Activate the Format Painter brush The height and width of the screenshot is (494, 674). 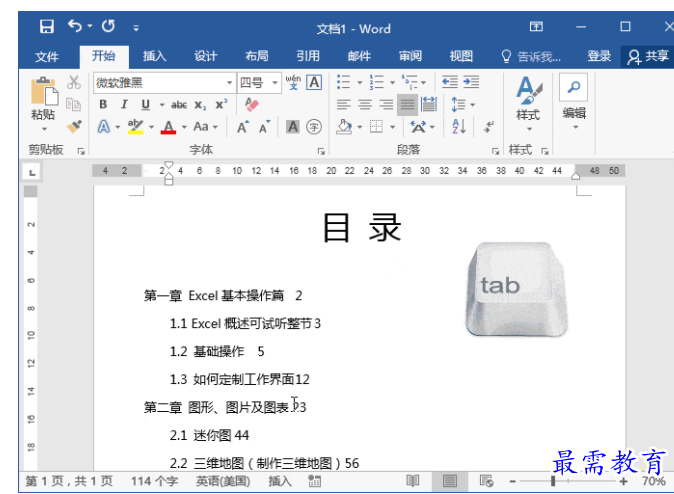click(74, 126)
